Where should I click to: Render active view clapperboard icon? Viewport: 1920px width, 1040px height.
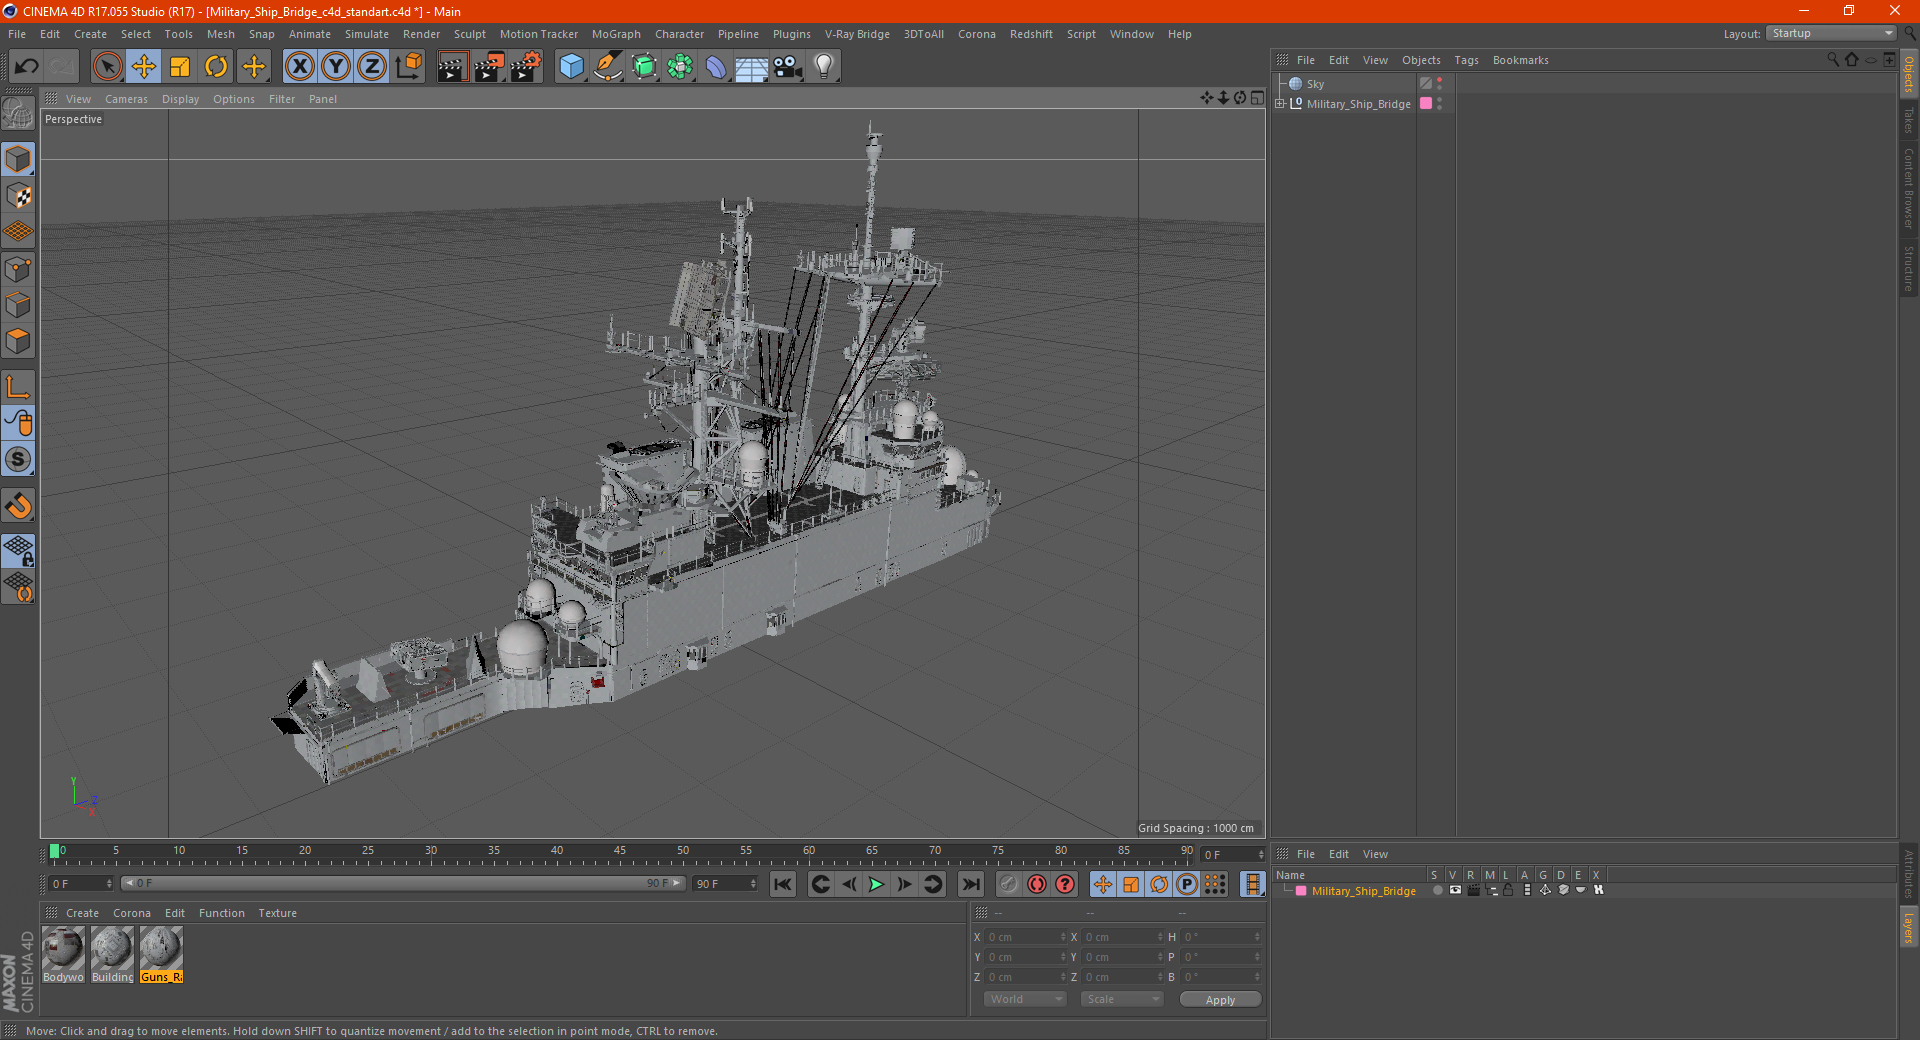pyautogui.click(x=452, y=67)
